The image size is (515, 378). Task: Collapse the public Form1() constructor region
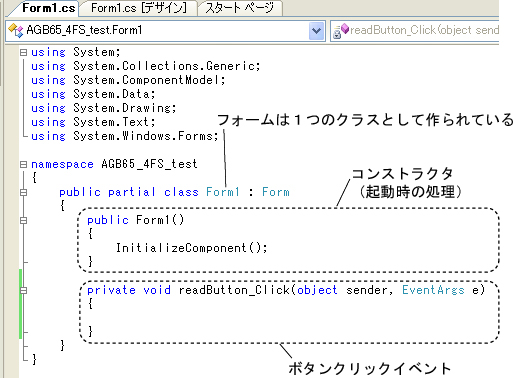pyautogui.click(x=23, y=220)
